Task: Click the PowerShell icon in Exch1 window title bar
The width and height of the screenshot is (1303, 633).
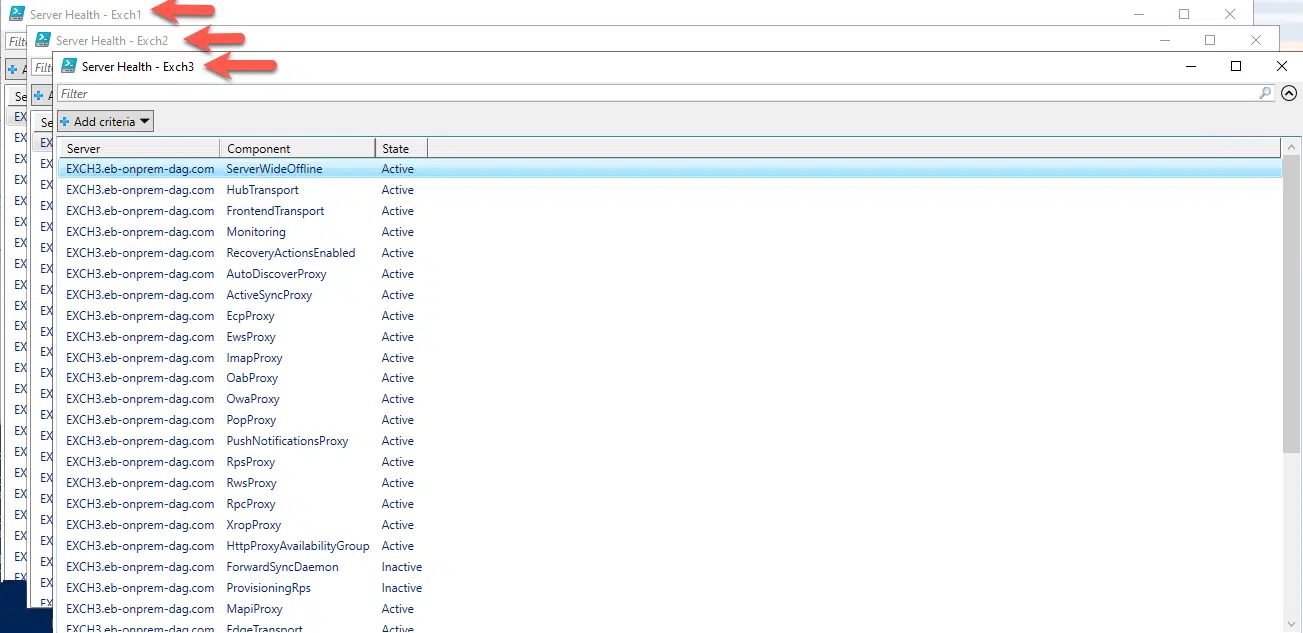Action: coord(17,14)
